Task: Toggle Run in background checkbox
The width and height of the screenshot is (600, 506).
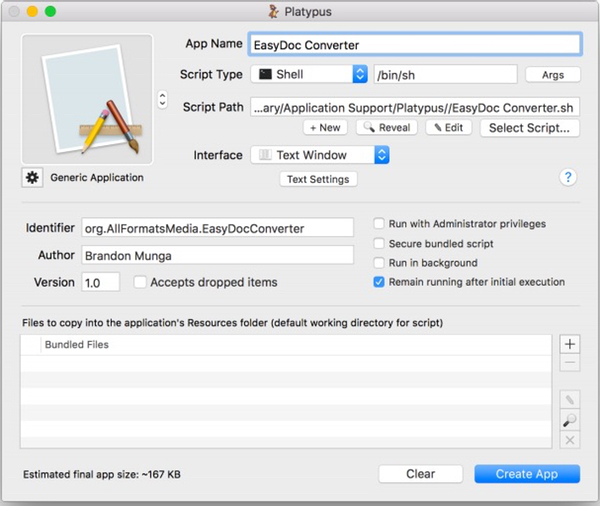Action: pos(379,263)
